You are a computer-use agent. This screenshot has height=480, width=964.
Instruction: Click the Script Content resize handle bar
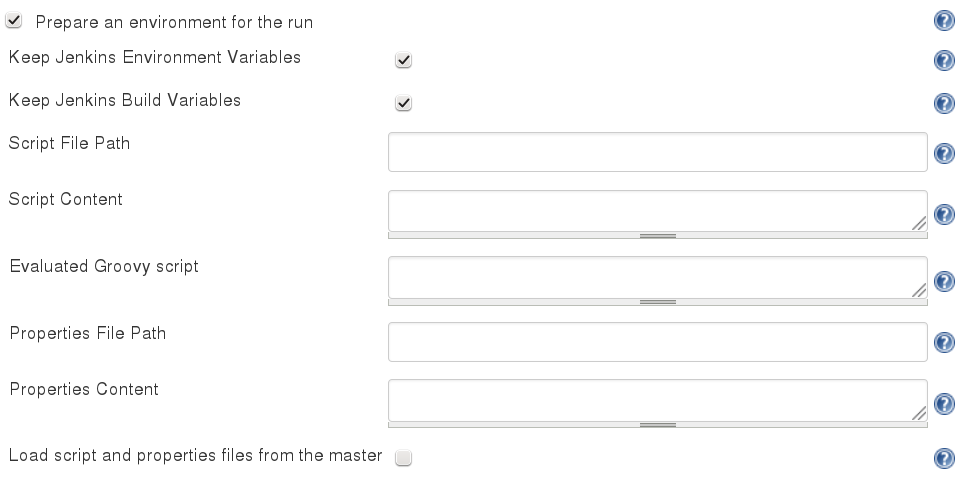coord(657,236)
